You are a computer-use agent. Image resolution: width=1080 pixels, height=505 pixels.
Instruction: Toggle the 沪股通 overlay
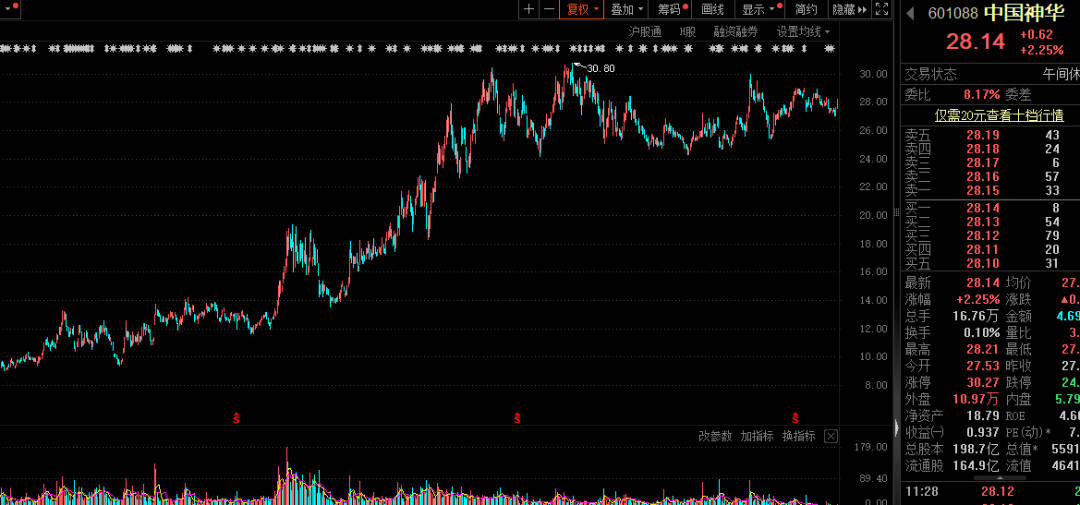pos(645,32)
